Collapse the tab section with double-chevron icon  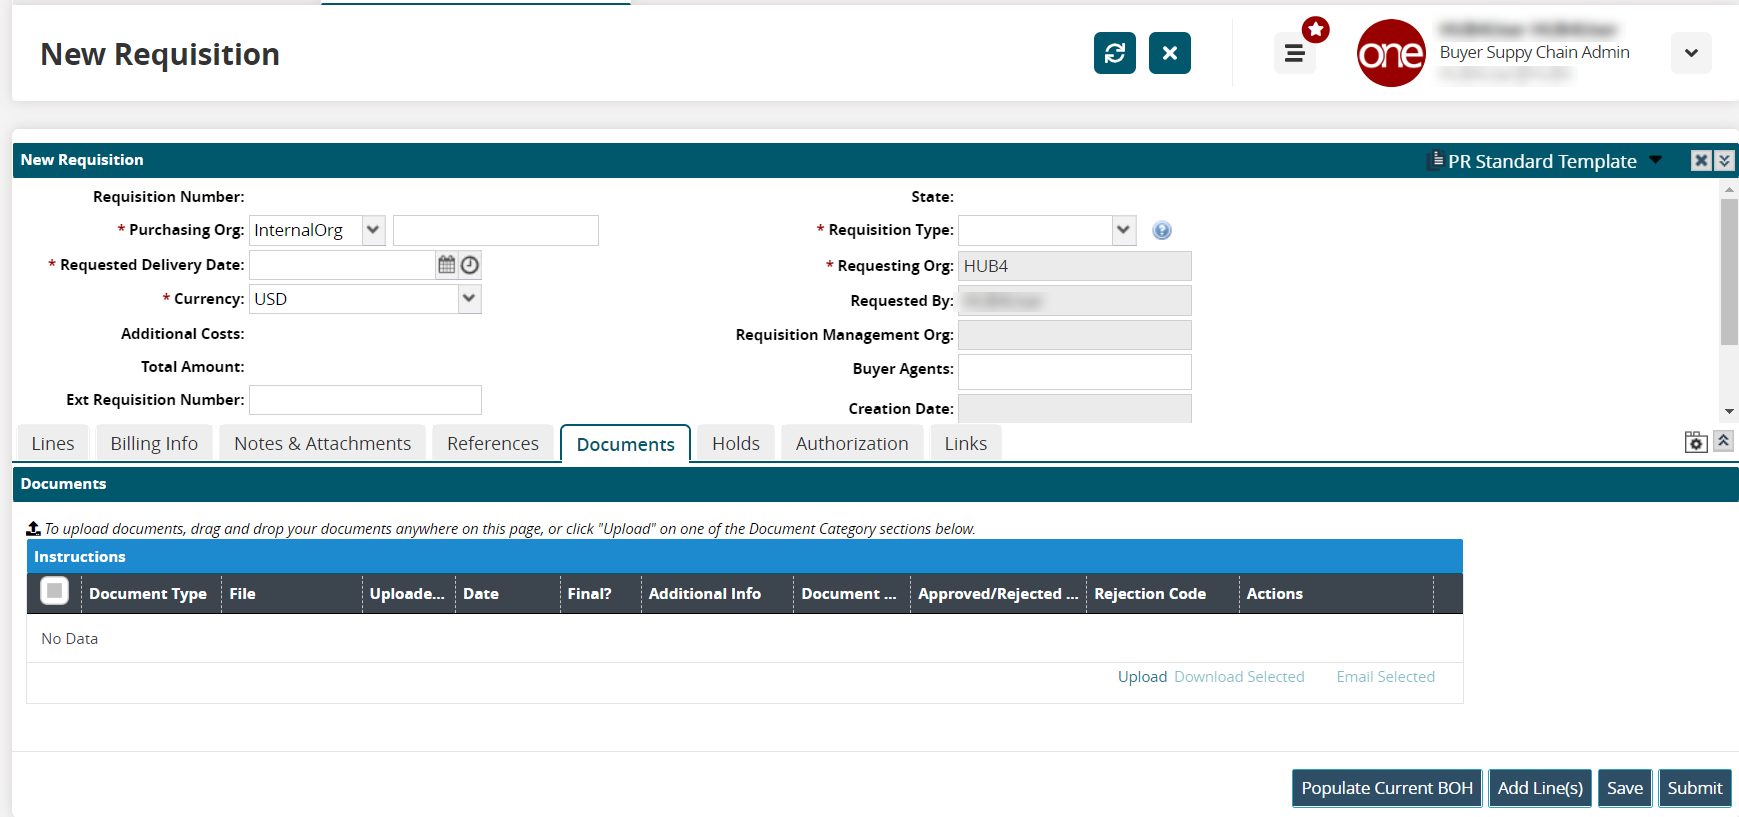tap(1723, 441)
